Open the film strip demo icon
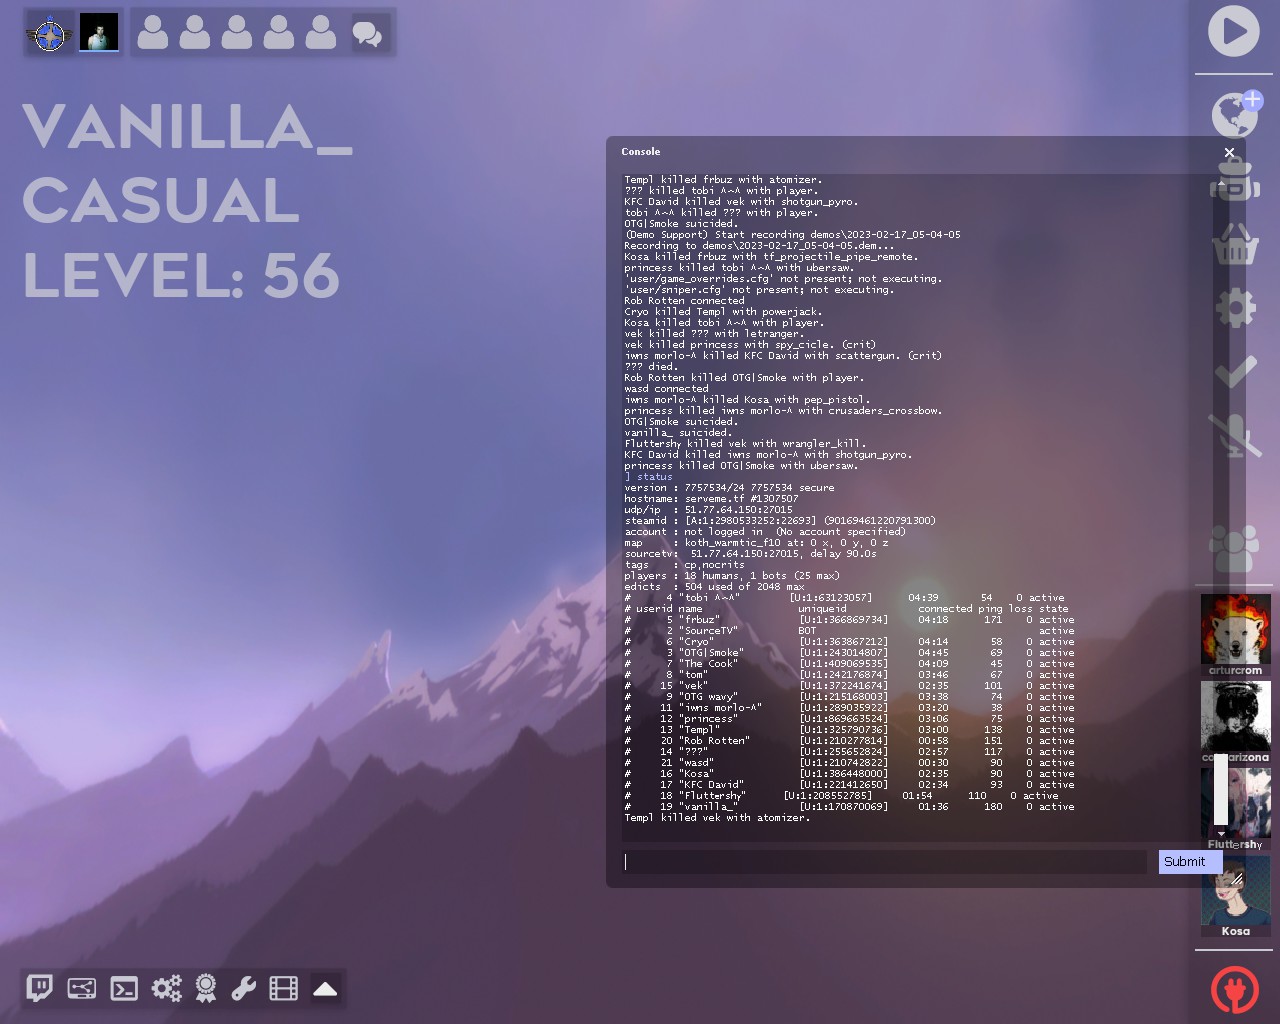The width and height of the screenshot is (1280, 1024). point(284,989)
